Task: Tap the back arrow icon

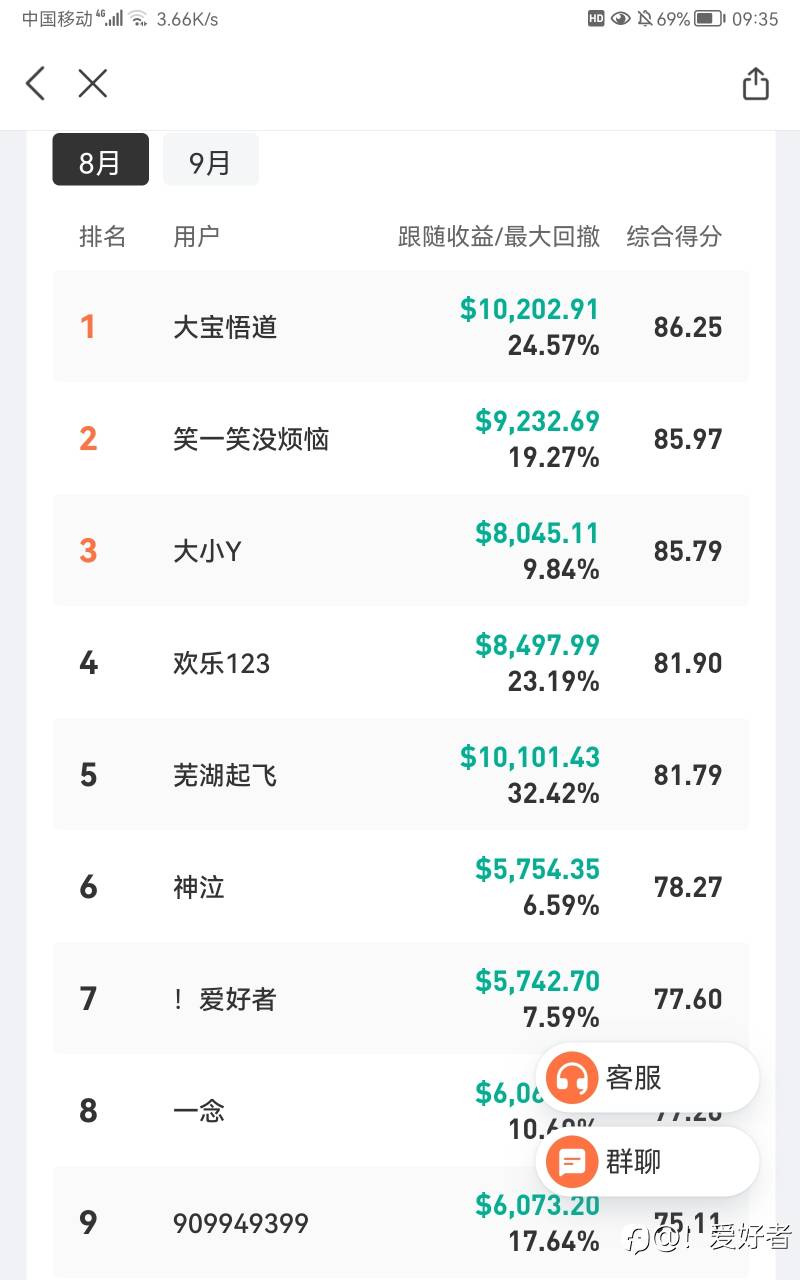Action: point(36,83)
